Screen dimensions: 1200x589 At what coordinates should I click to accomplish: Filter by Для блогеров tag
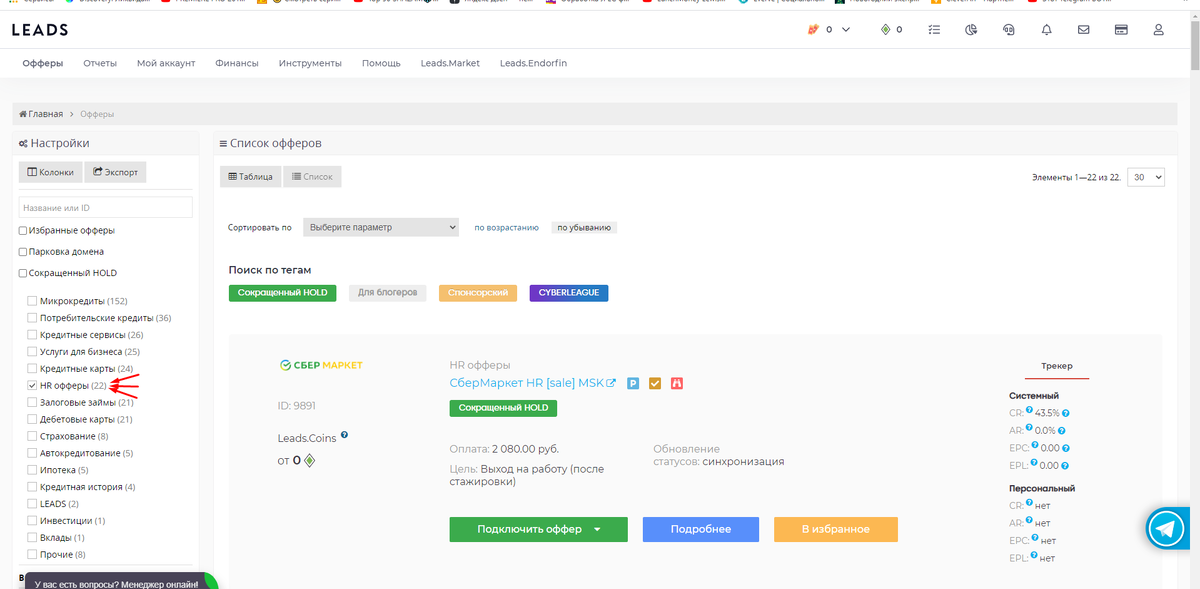point(388,293)
